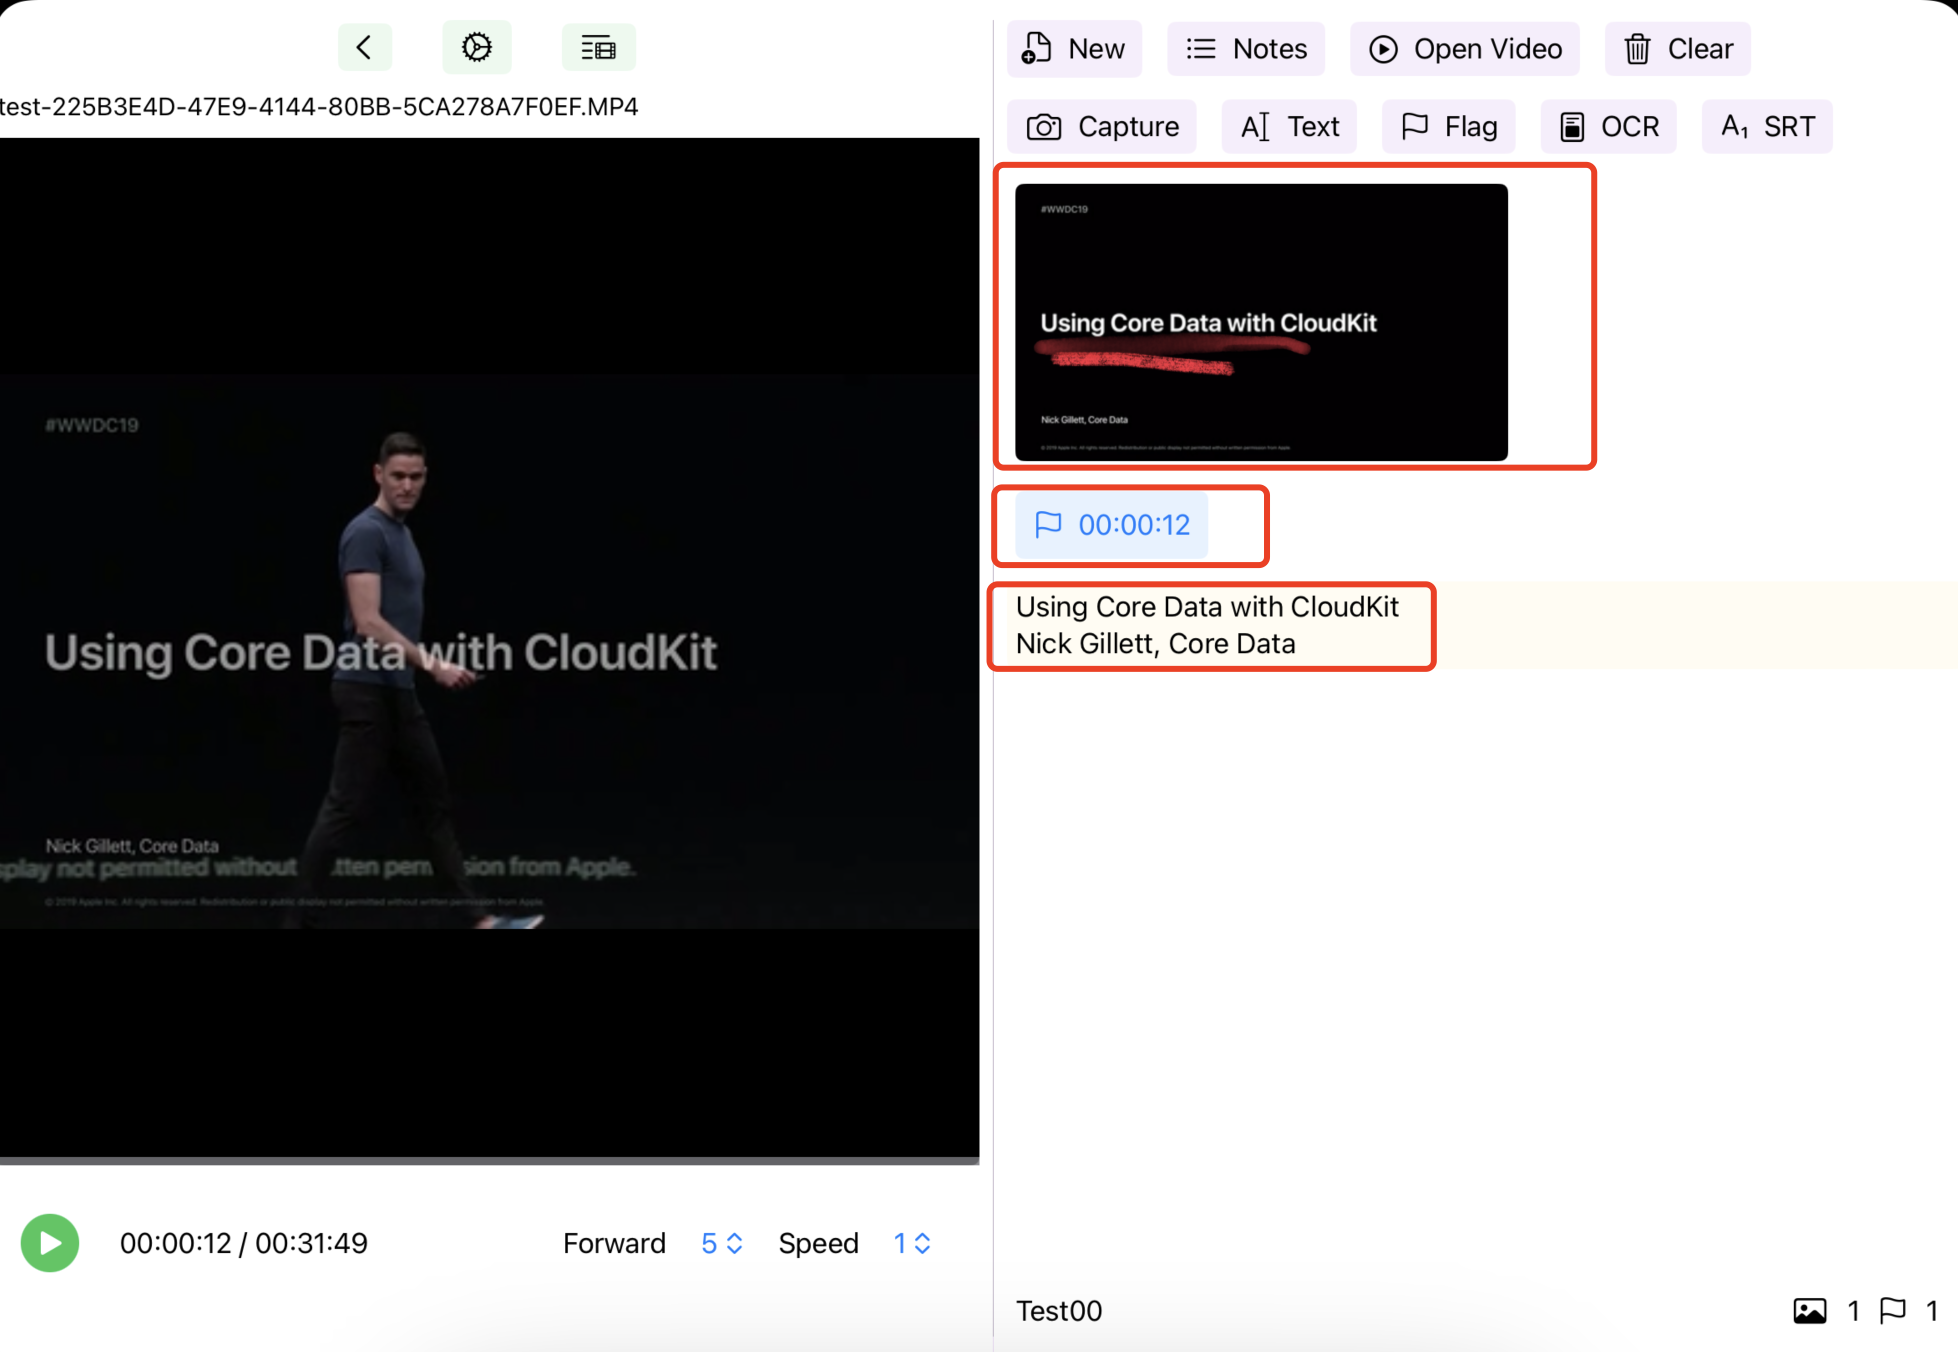Open the SRT subtitle tool

(x=1767, y=126)
